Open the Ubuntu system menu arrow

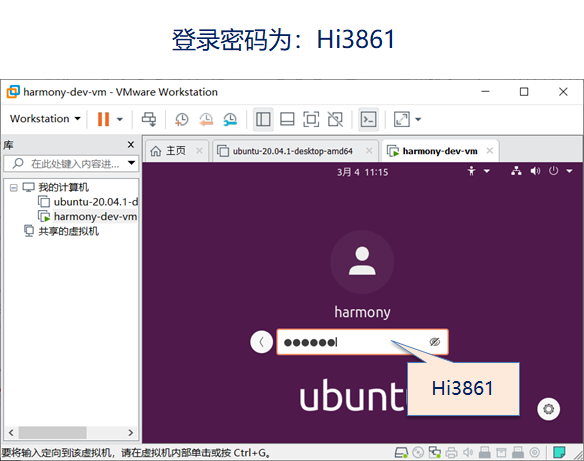pos(569,171)
